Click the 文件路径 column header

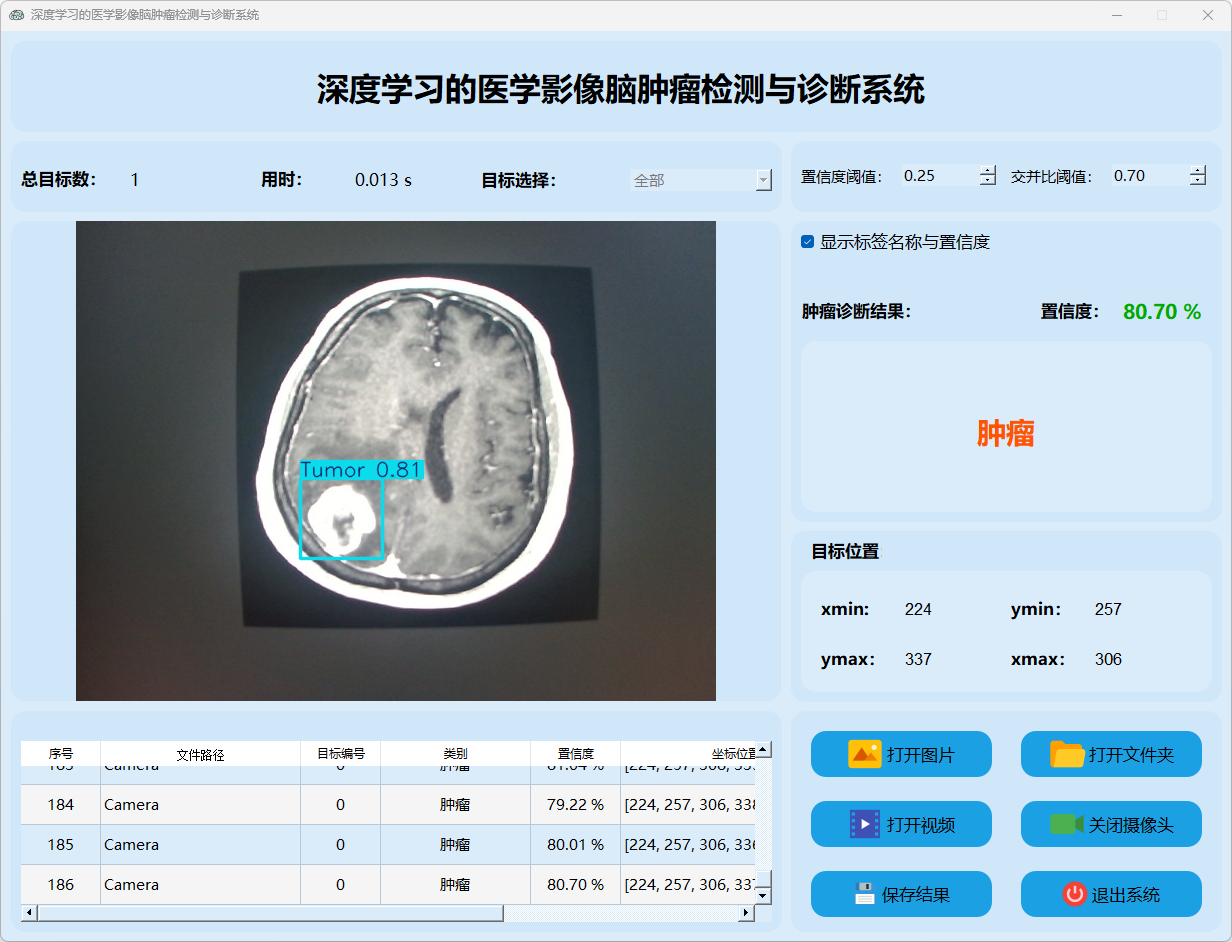click(x=200, y=754)
